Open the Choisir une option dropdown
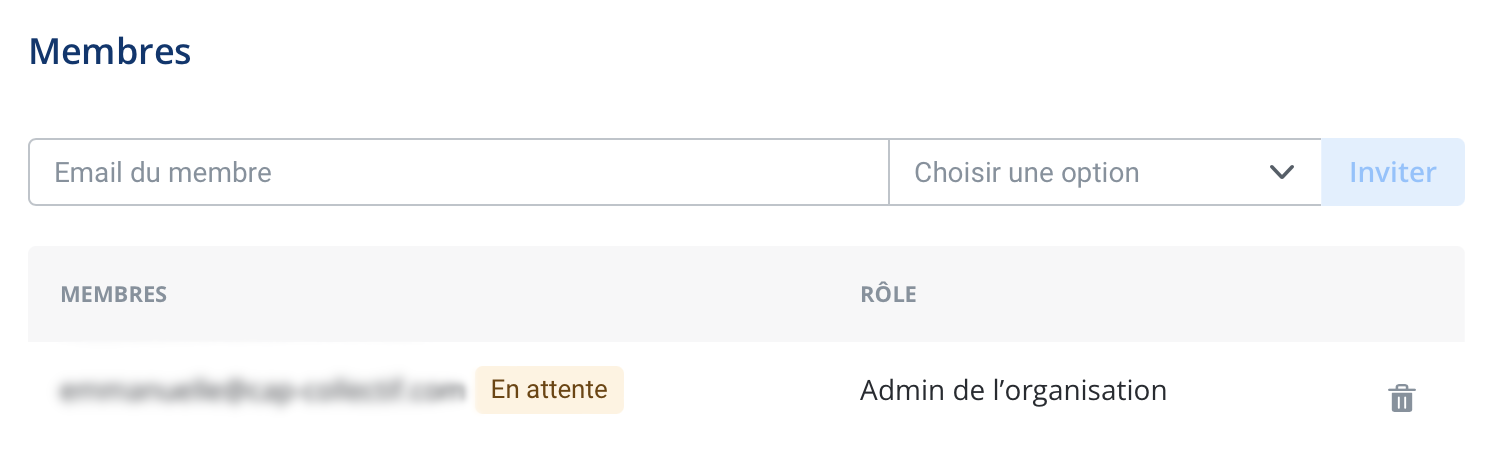Screen dimensions: 1504x450 click(1104, 172)
